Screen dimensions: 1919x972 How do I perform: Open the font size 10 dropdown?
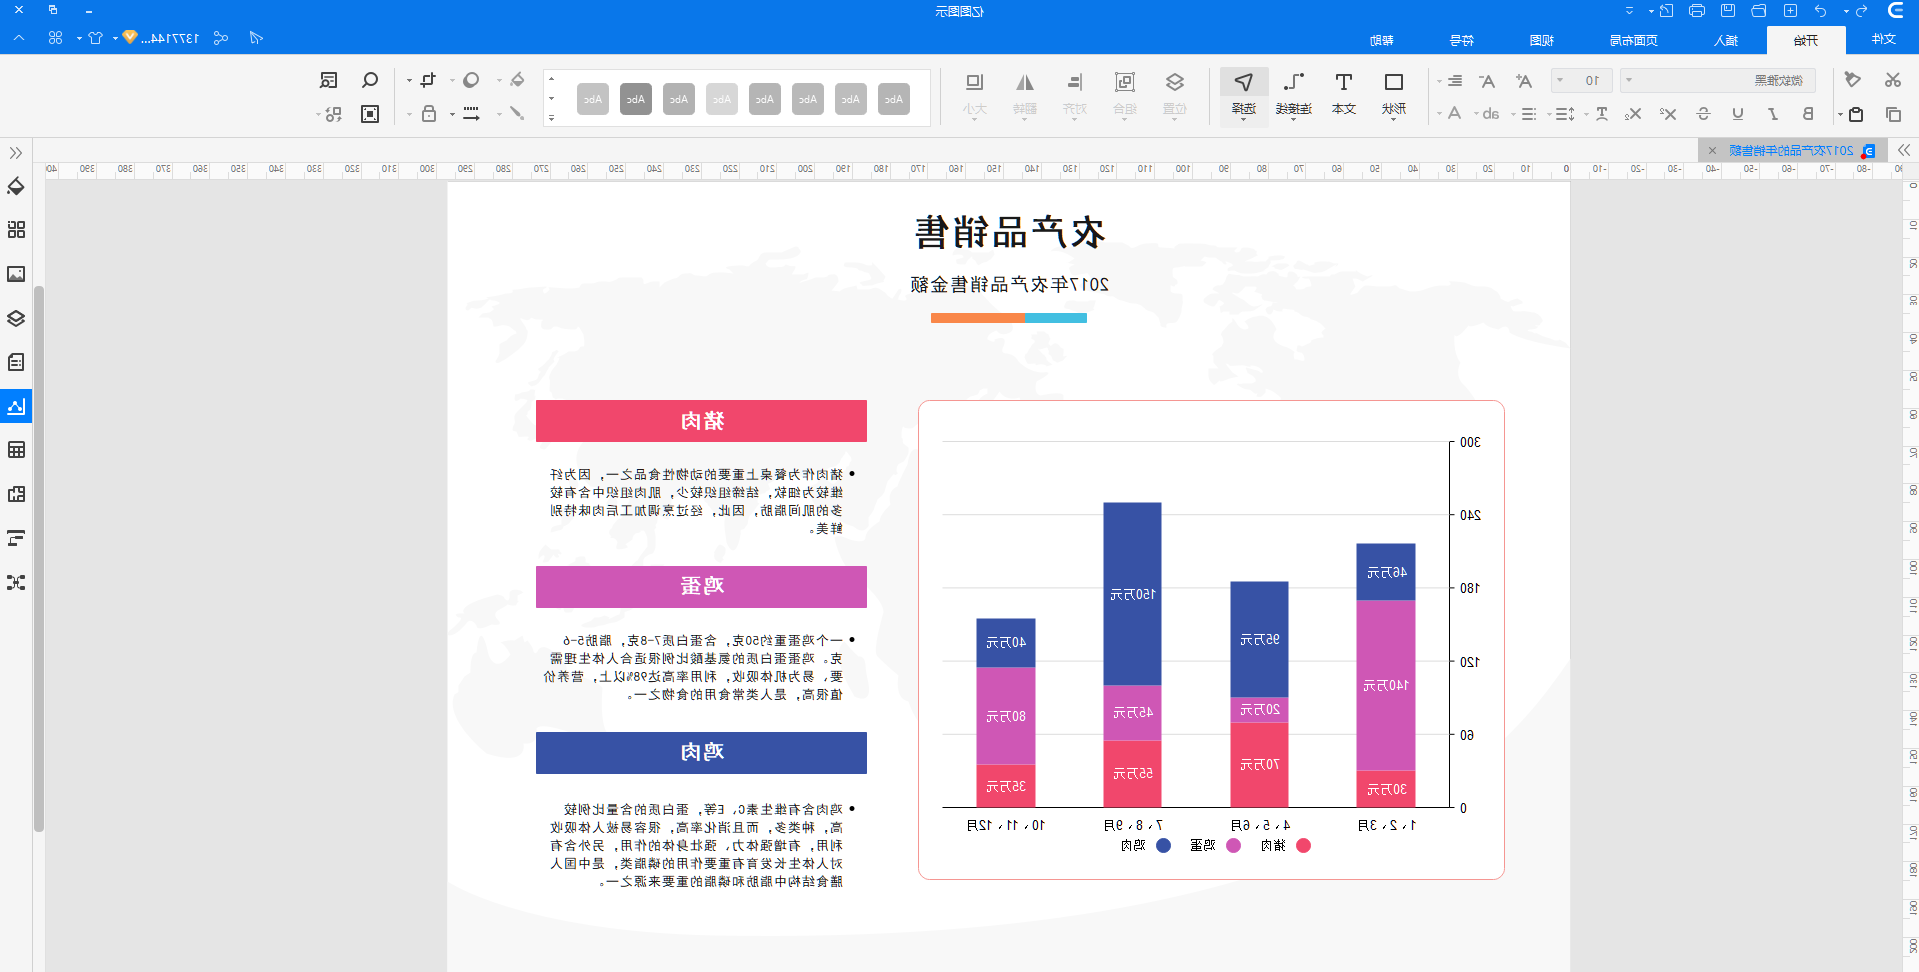(1581, 80)
